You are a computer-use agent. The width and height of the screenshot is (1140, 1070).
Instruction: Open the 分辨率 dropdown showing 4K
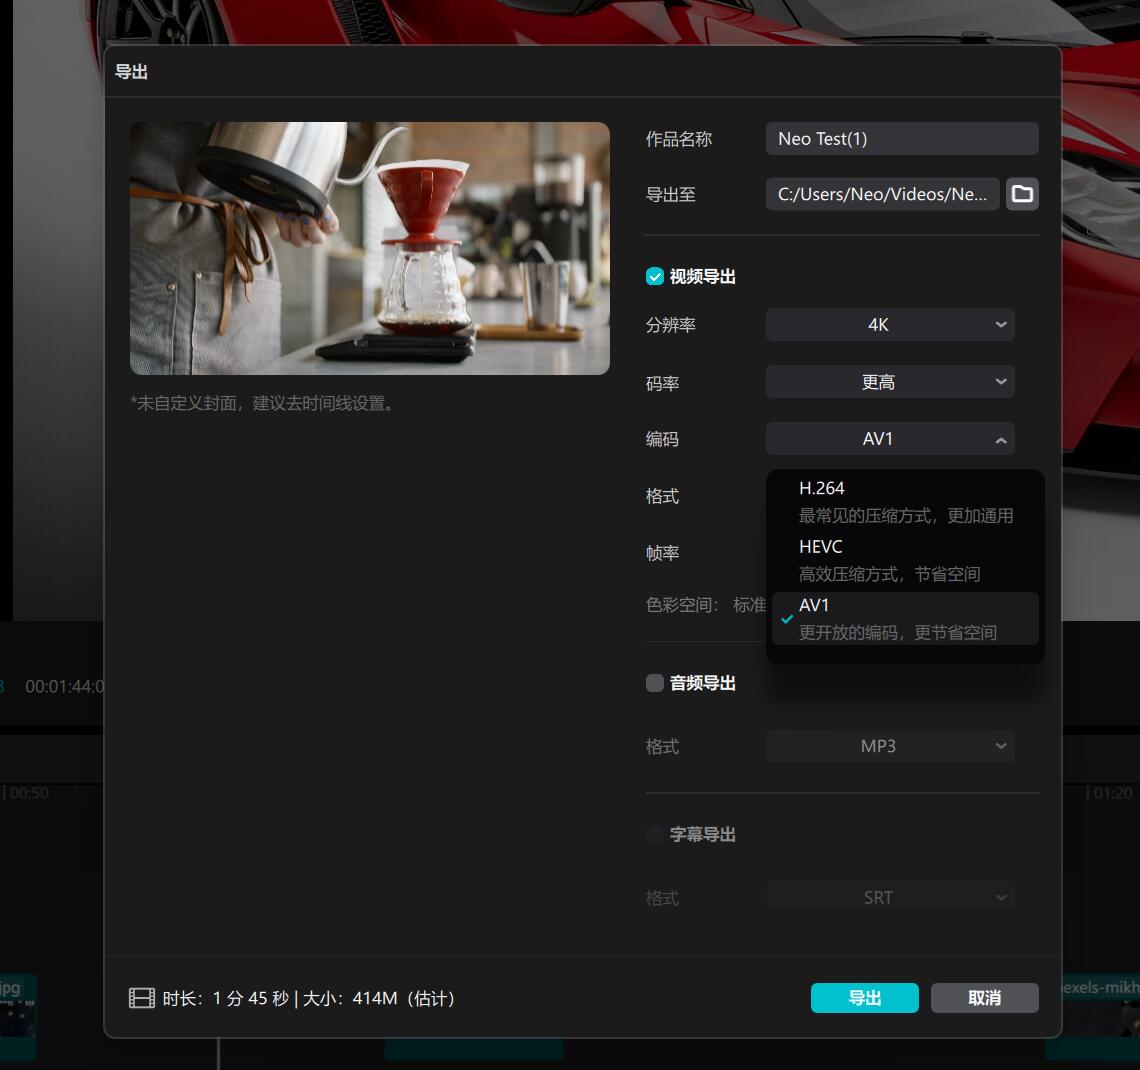(889, 324)
